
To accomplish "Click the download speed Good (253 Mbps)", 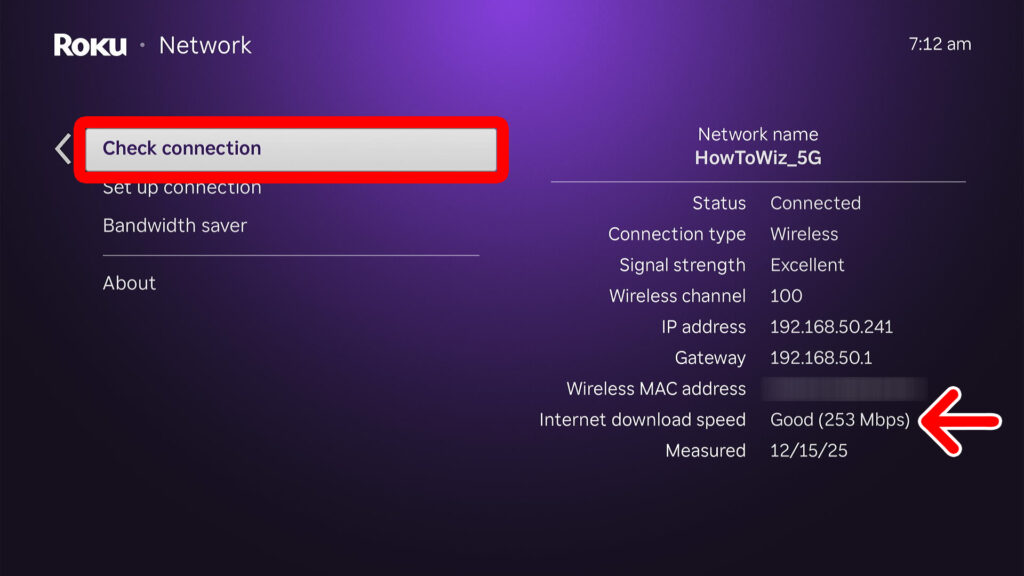I will coord(841,420).
